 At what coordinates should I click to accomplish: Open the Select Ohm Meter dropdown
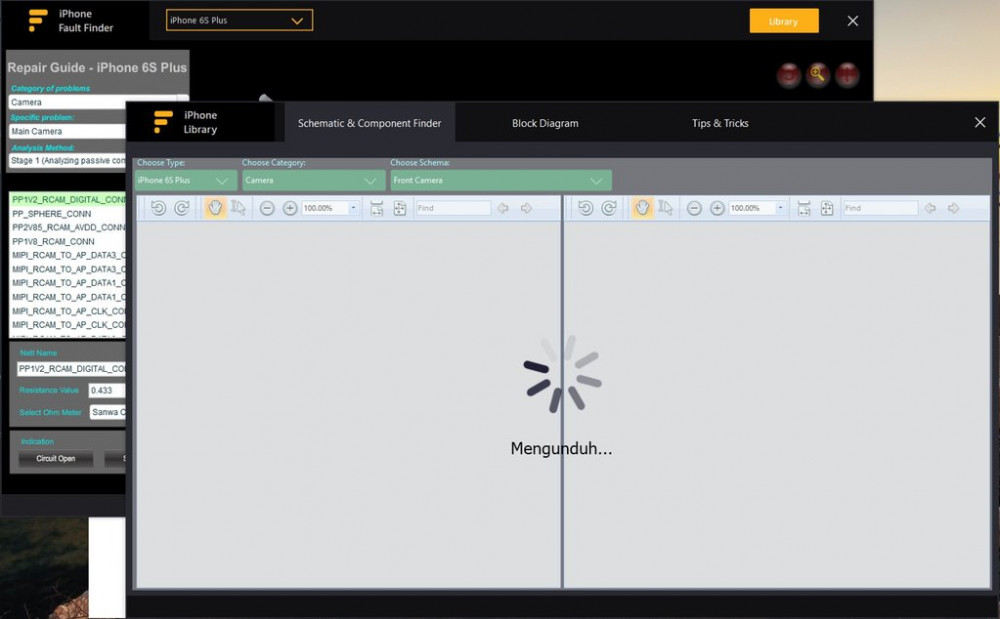107,412
